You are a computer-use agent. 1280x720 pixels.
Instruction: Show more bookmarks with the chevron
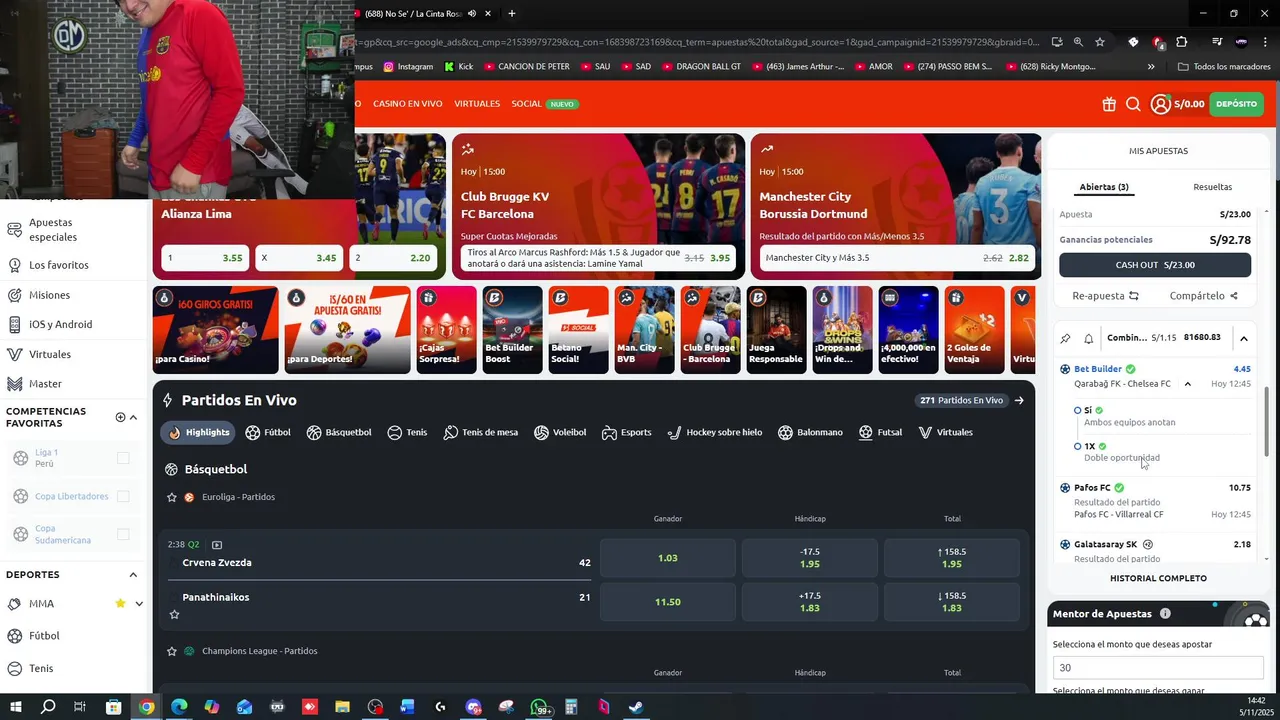[1151, 67]
